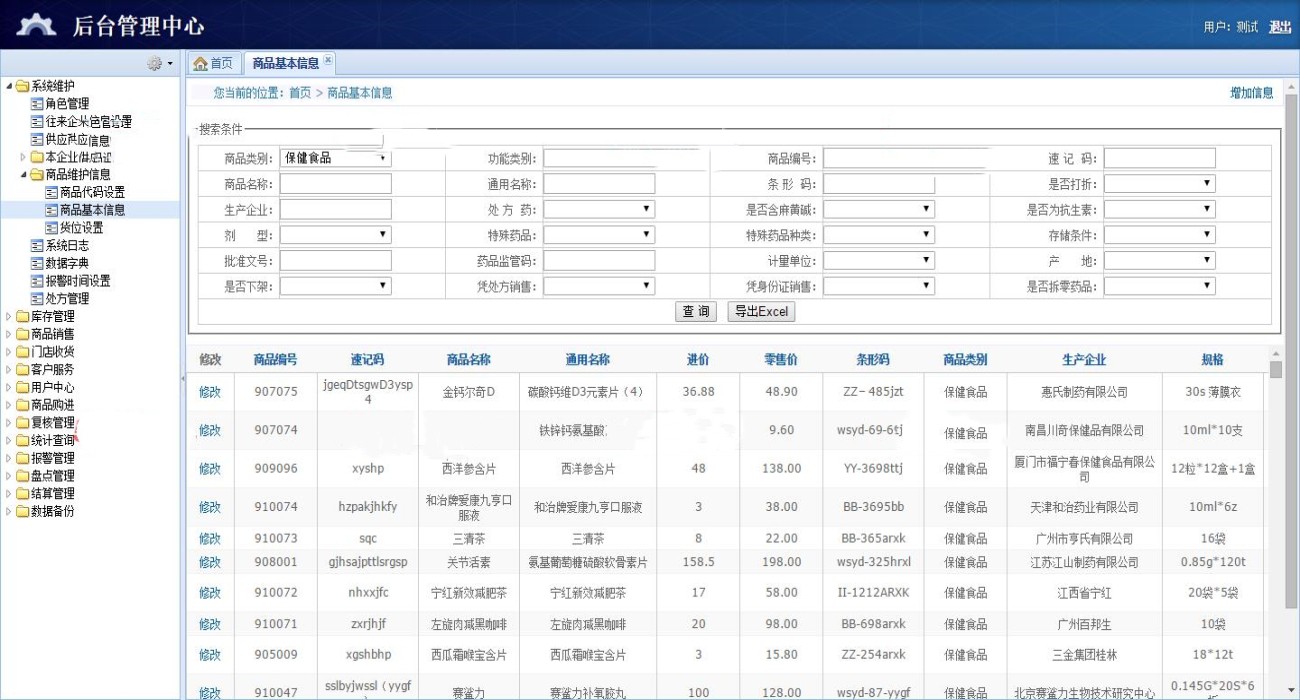The height and width of the screenshot is (700, 1300).
Task: Click the 条形码 search input field
Action: pos(879,184)
